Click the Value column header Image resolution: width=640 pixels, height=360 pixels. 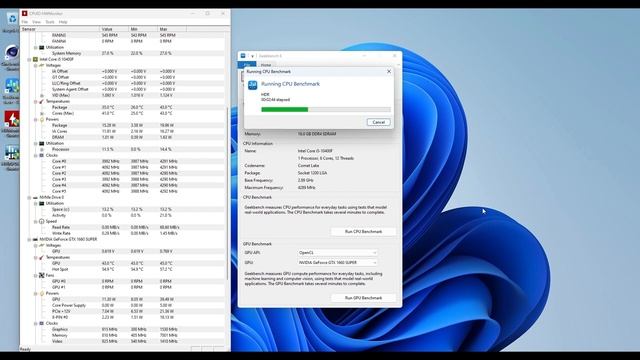coord(114,29)
